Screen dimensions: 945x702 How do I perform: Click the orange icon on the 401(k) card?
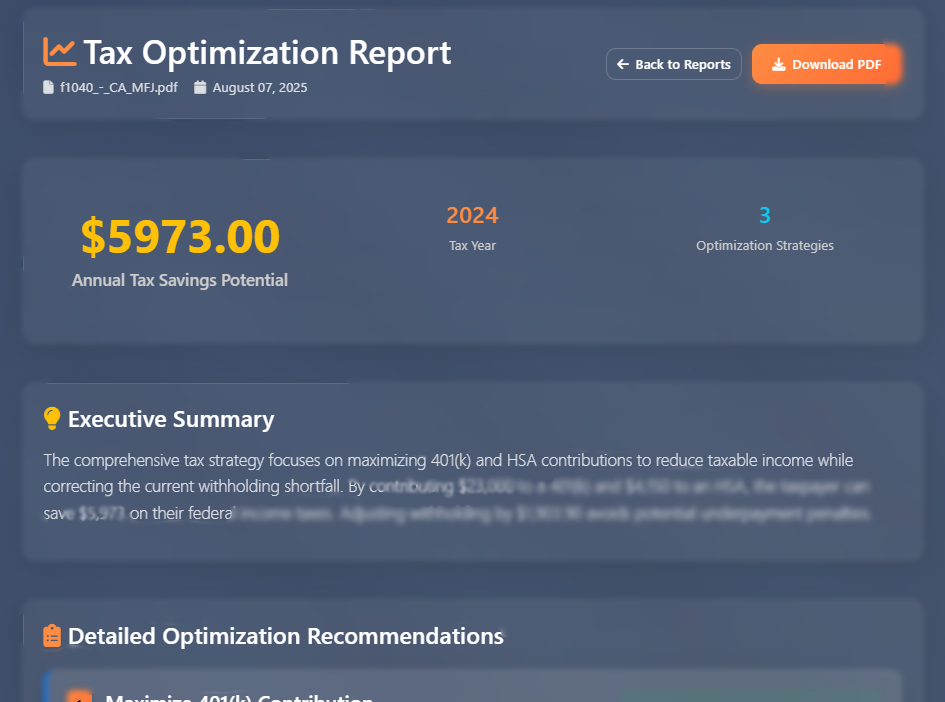coord(78,697)
